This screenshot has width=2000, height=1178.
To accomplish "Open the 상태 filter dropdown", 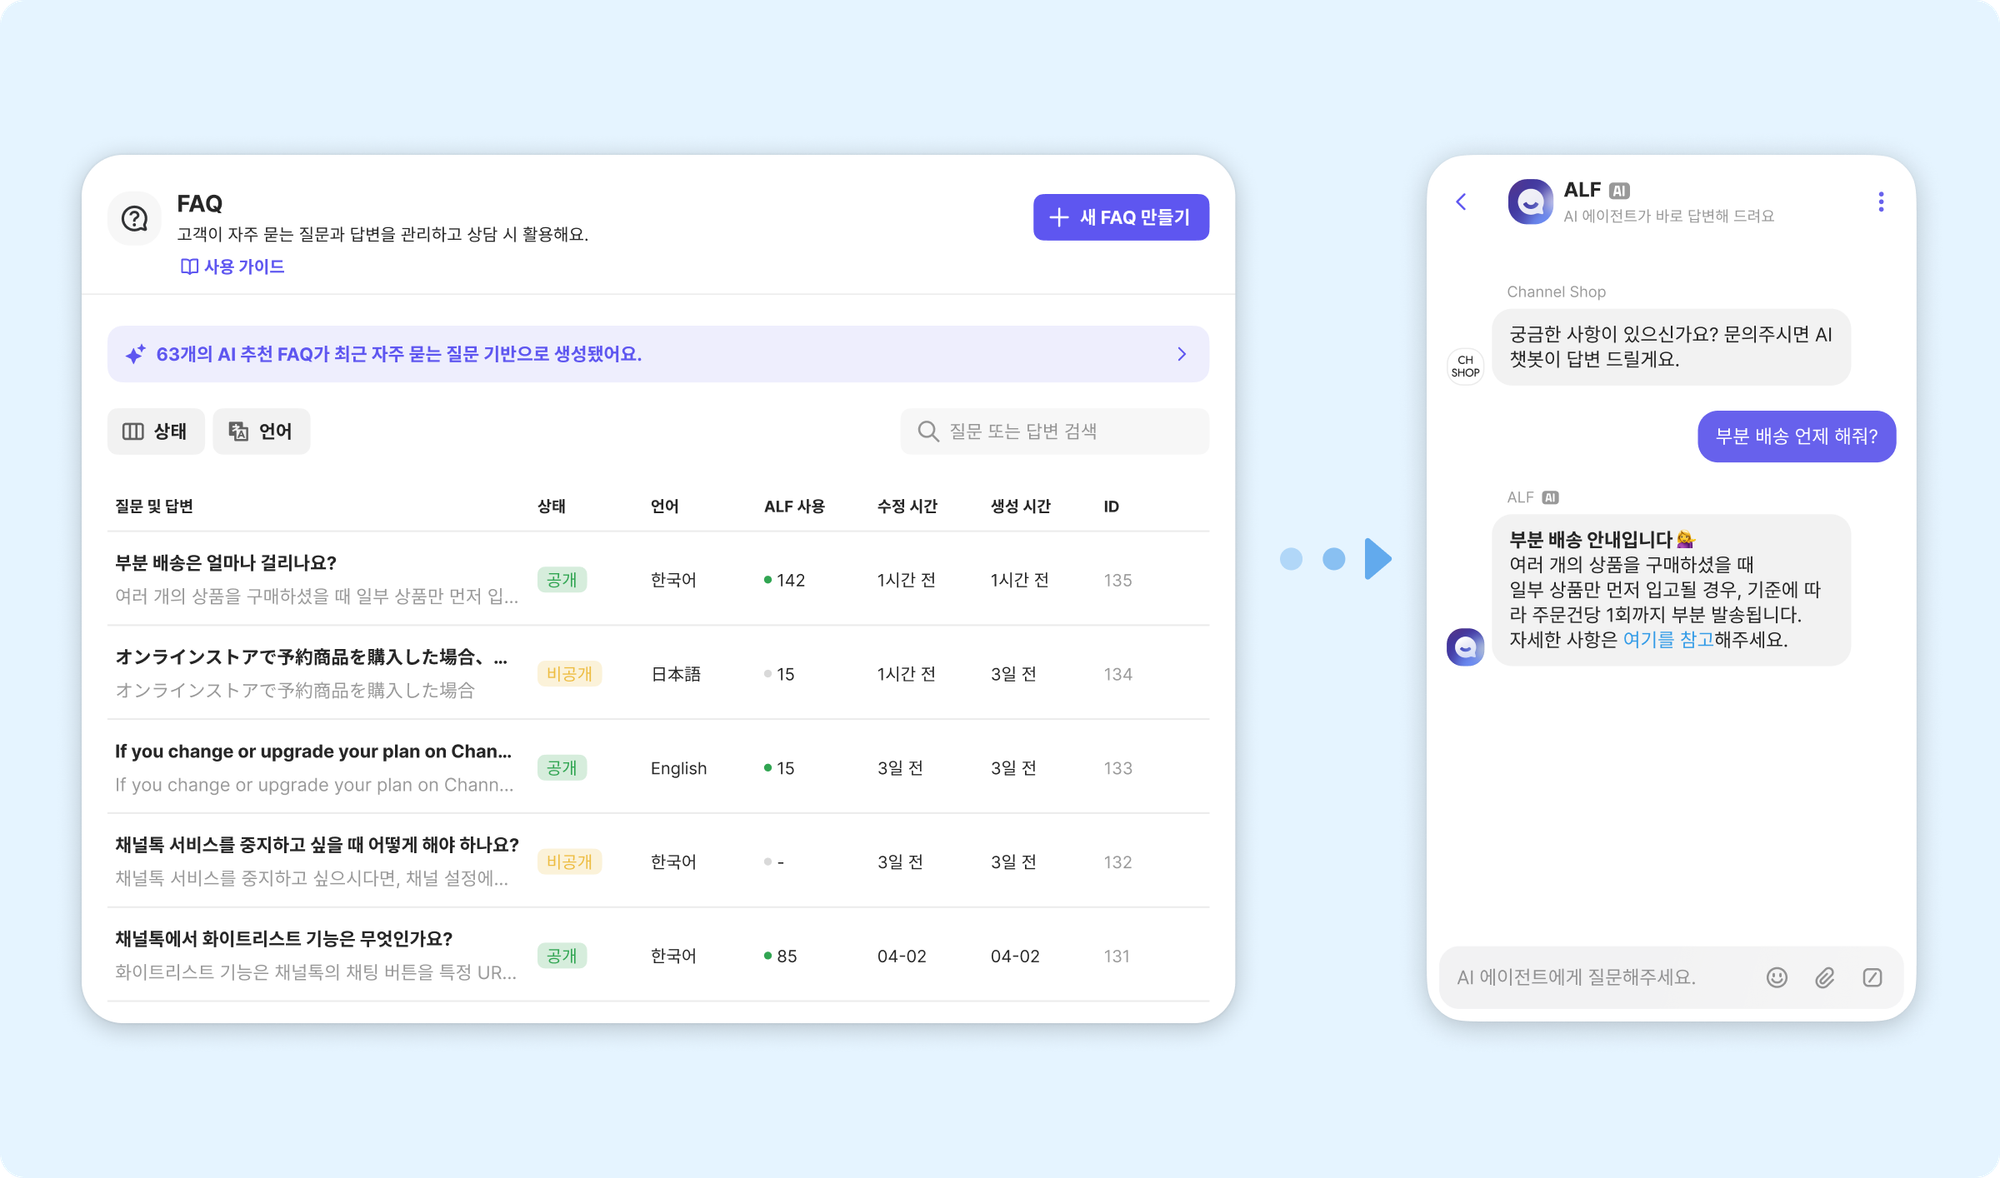I will 156,431.
